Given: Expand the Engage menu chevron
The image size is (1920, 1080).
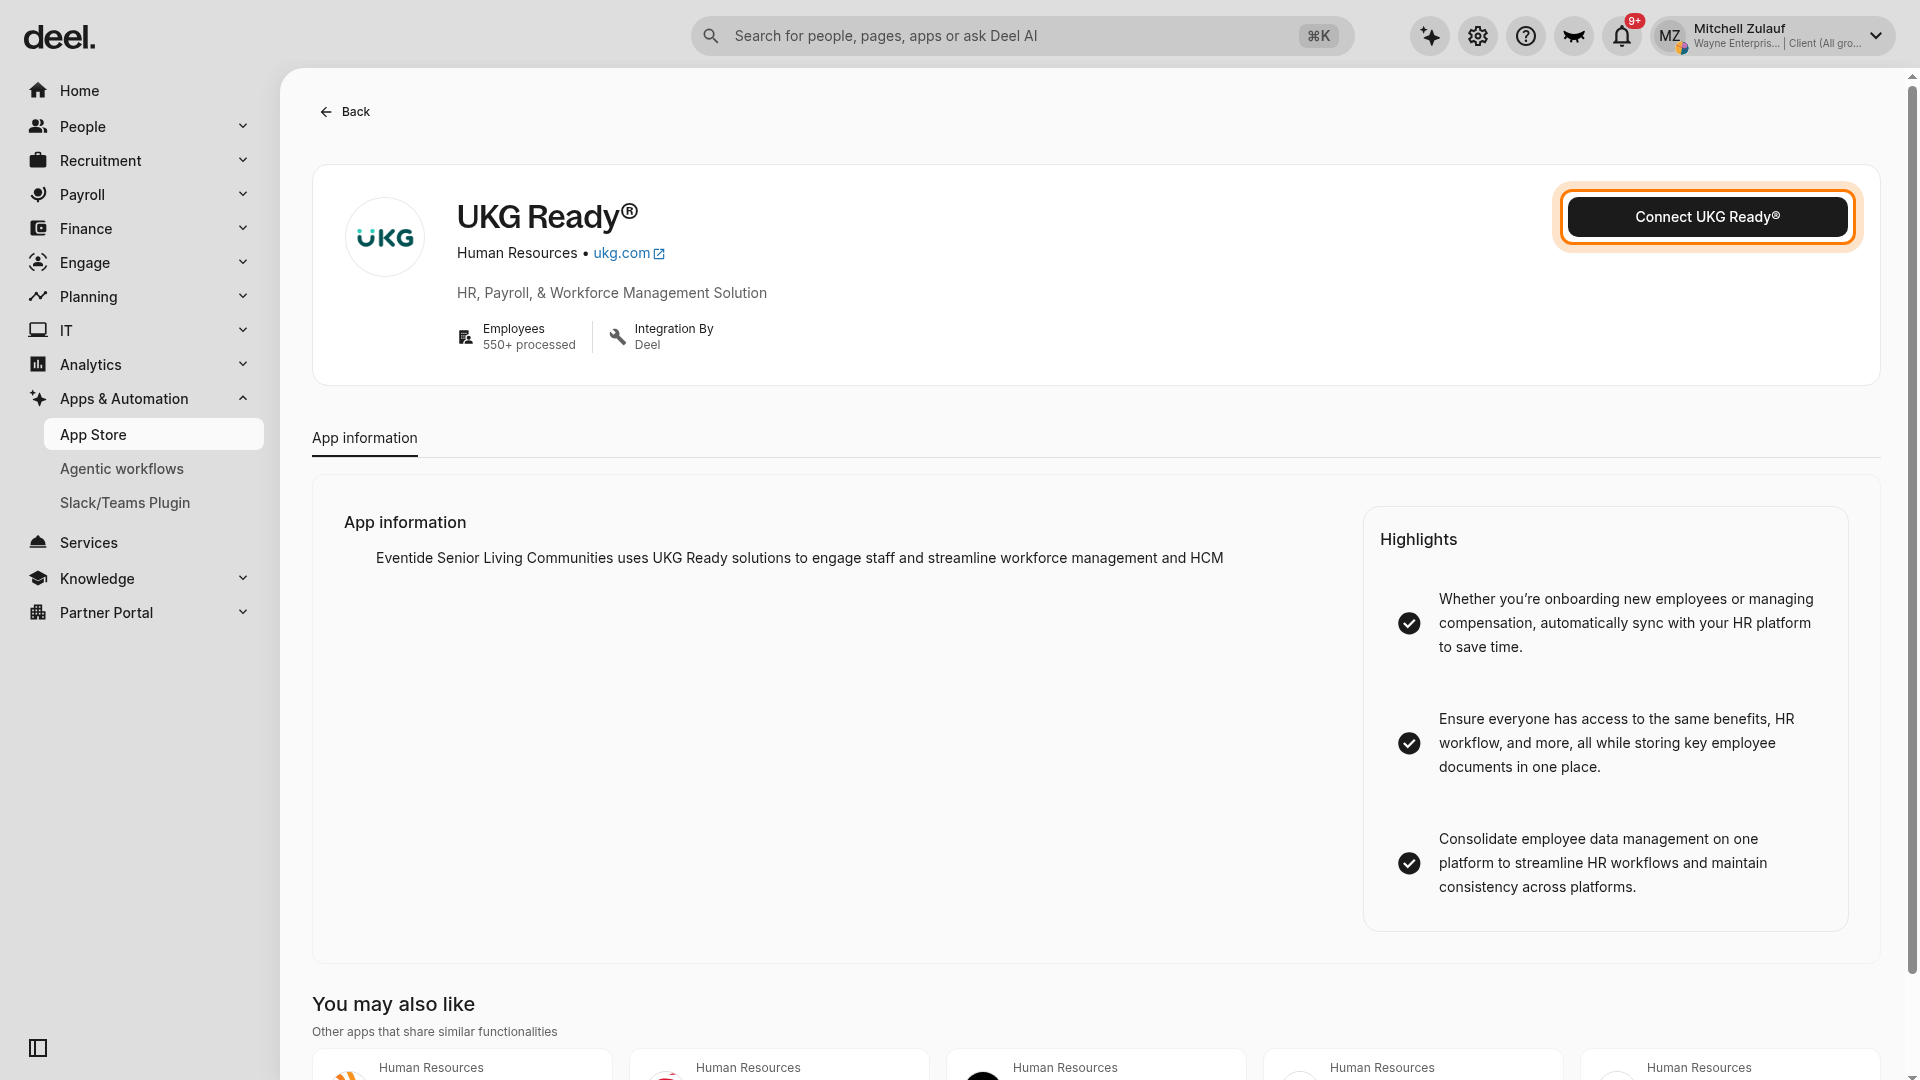Looking at the screenshot, I should [x=243, y=262].
